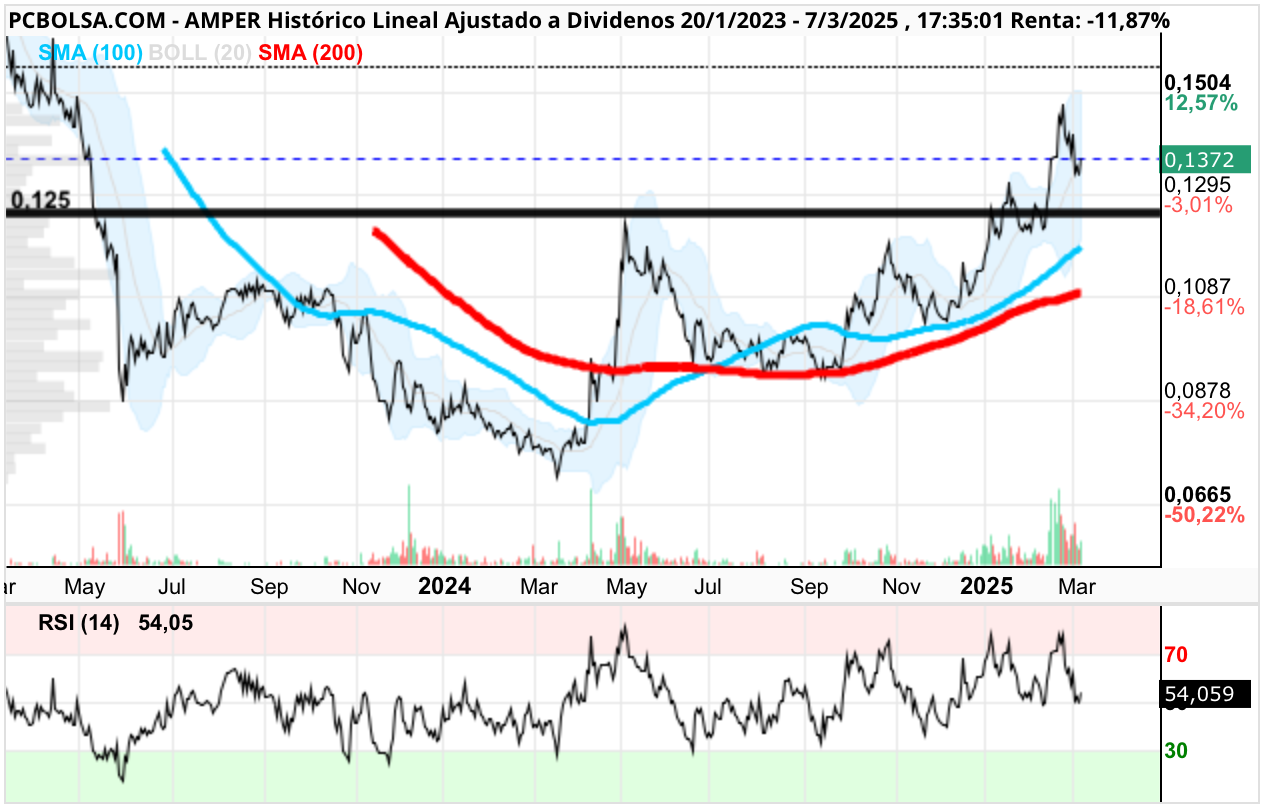
Task: Click the -3,01% percentage label
Action: pos(1200,205)
